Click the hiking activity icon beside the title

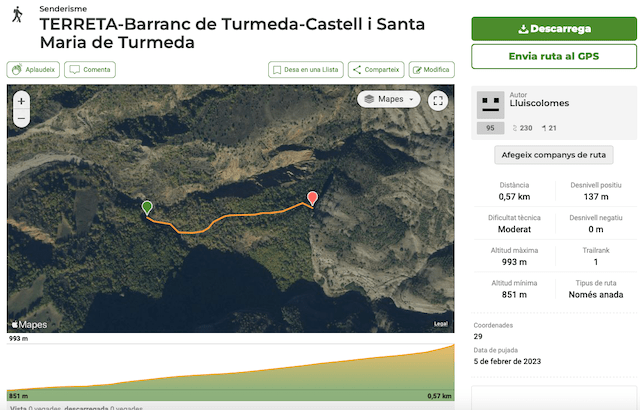click(18, 17)
